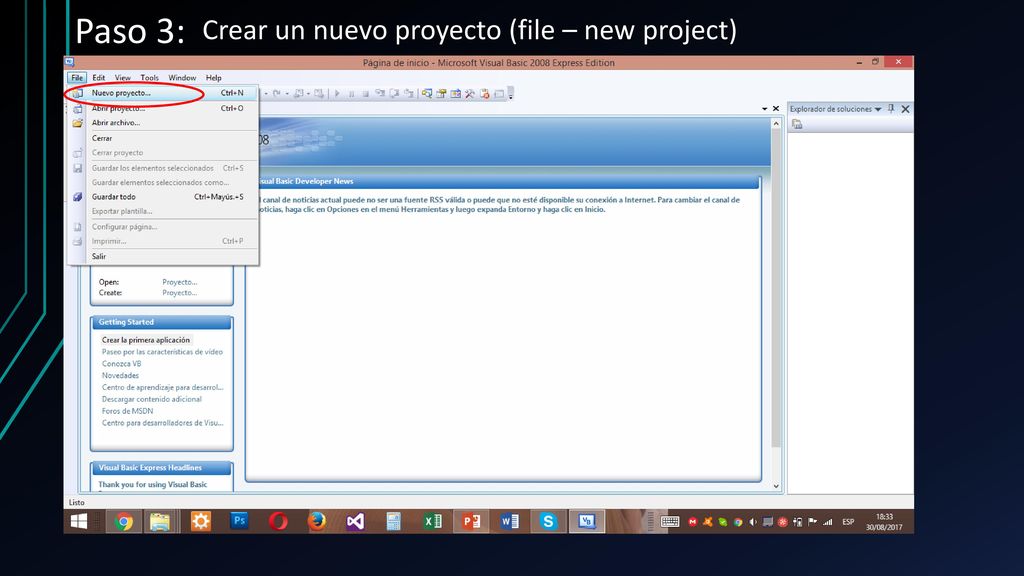Open Calculator from the taskbar
Screen dimensions: 1024x576
click(393, 521)
